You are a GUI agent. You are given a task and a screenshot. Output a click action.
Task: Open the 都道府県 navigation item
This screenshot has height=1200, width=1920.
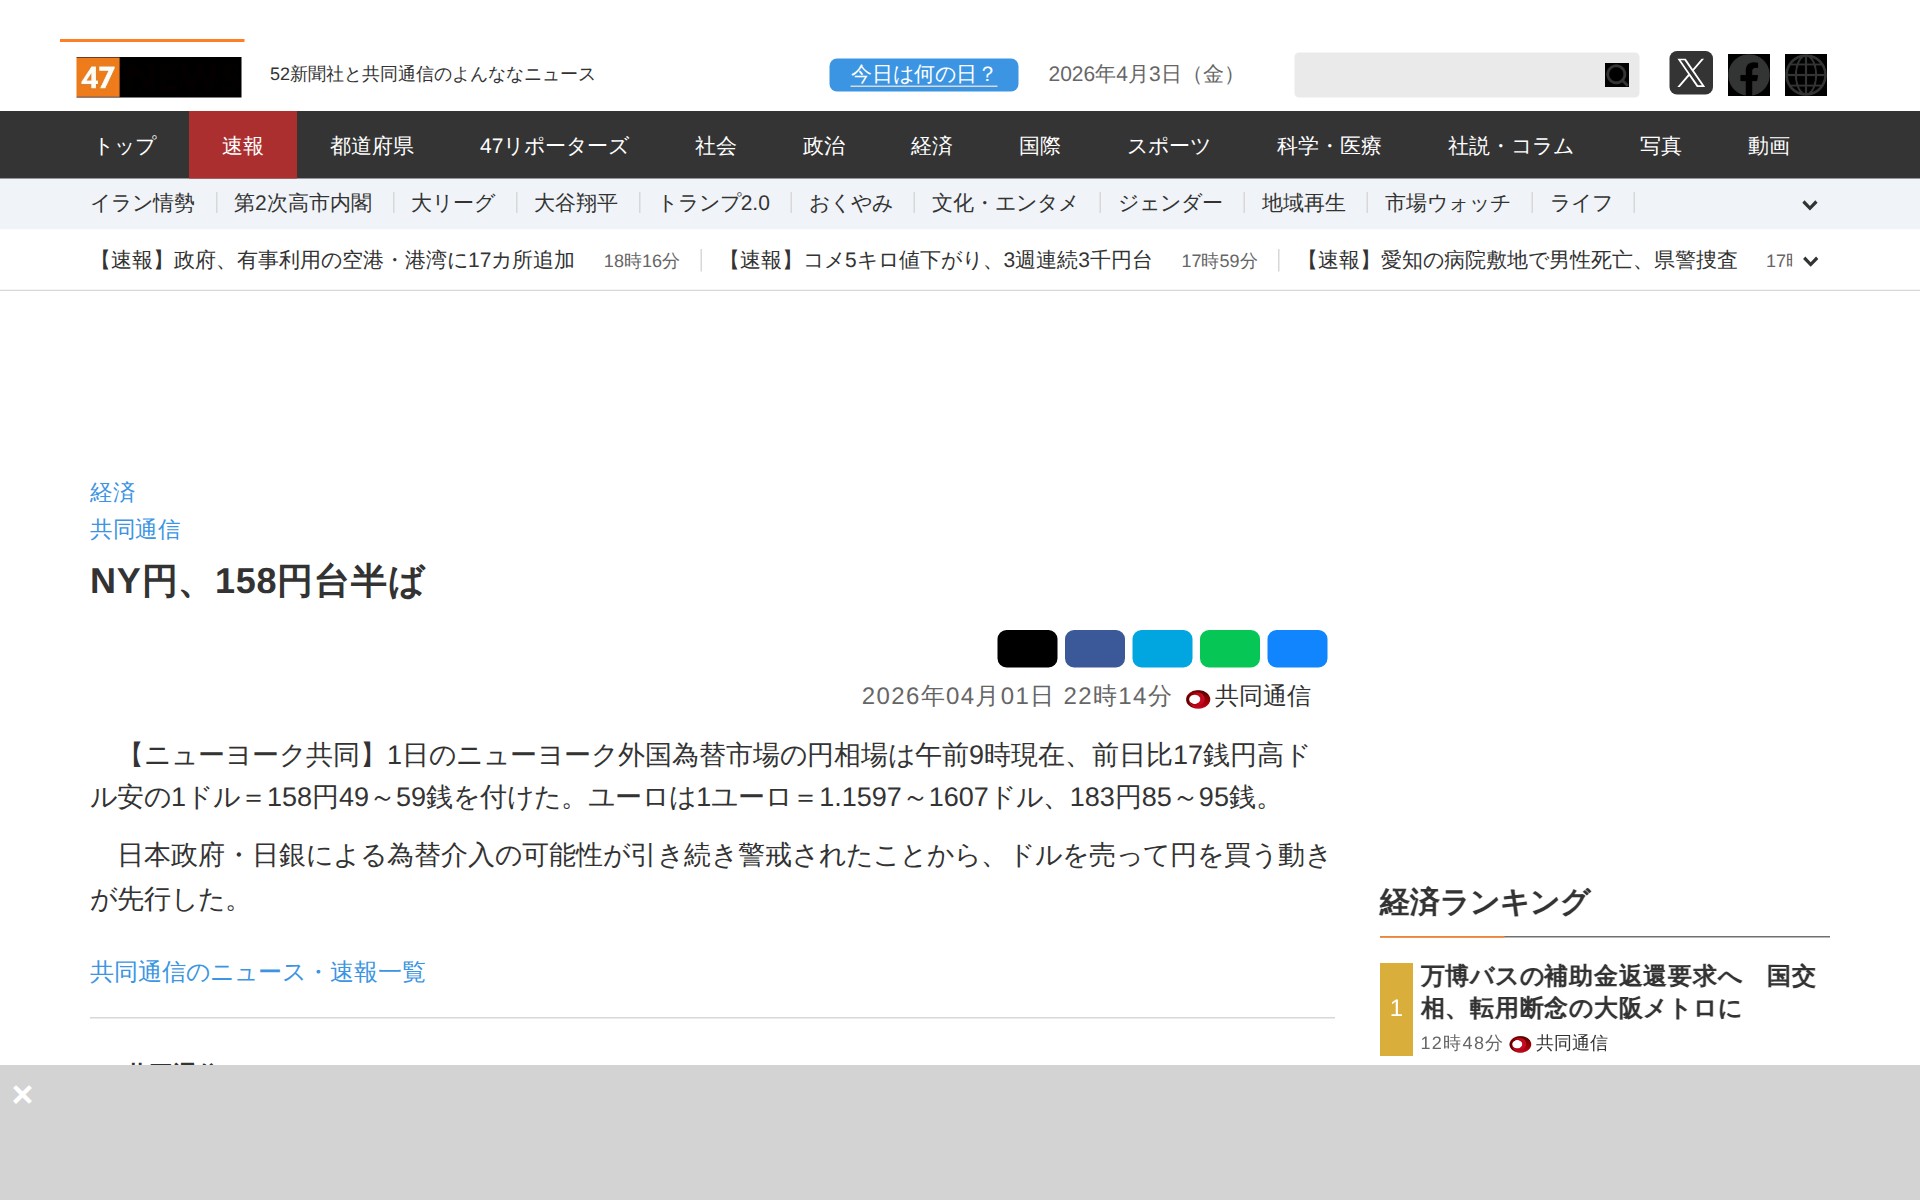pos(371,146)
